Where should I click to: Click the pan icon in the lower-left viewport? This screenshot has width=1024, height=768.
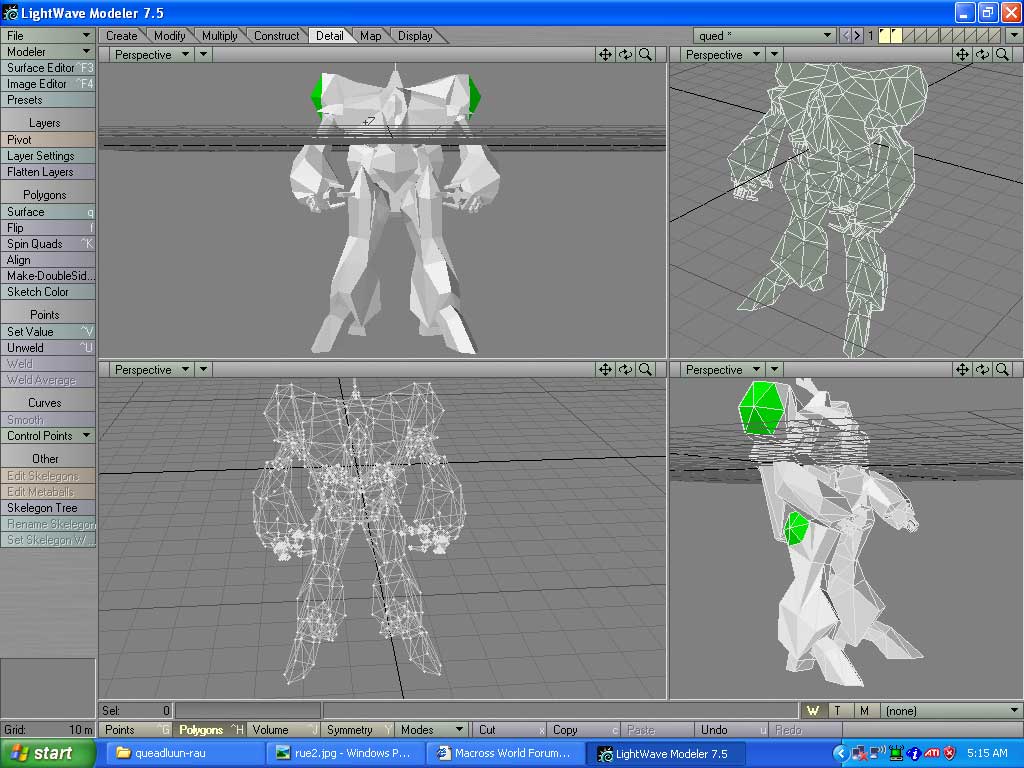click(x=605, y=370)
